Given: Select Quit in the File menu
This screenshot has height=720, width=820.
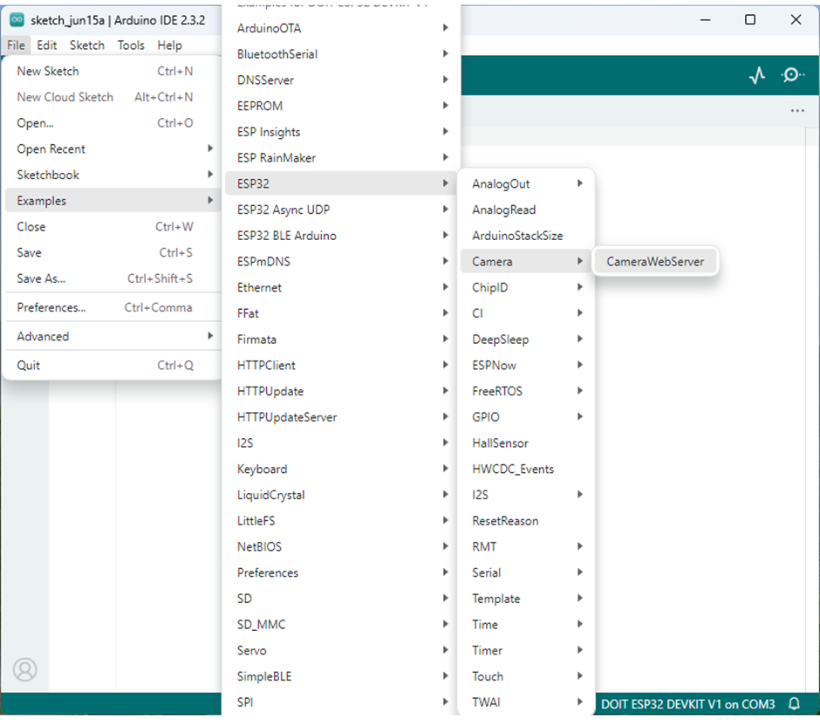Looking at the screenshot, I should [111, 365].
